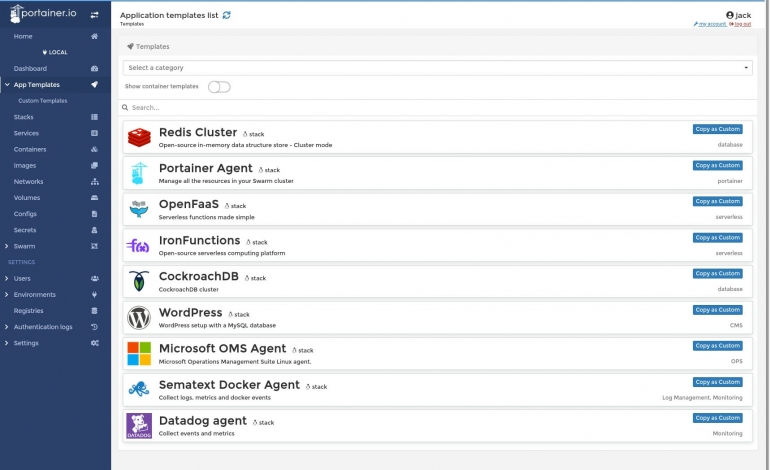Click the Secrets lock icon
The width and height of the screenshot is (770, 470).
pyautogui.click(x=94, y=230)
